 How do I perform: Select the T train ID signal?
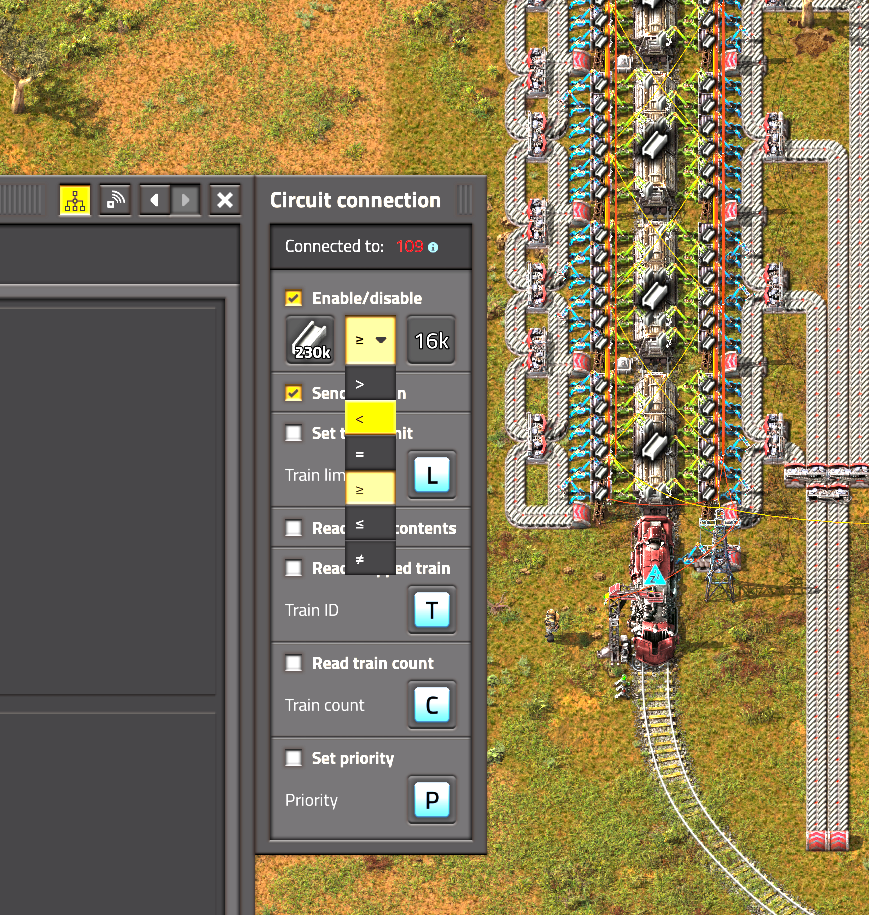(x=431, y=610)
